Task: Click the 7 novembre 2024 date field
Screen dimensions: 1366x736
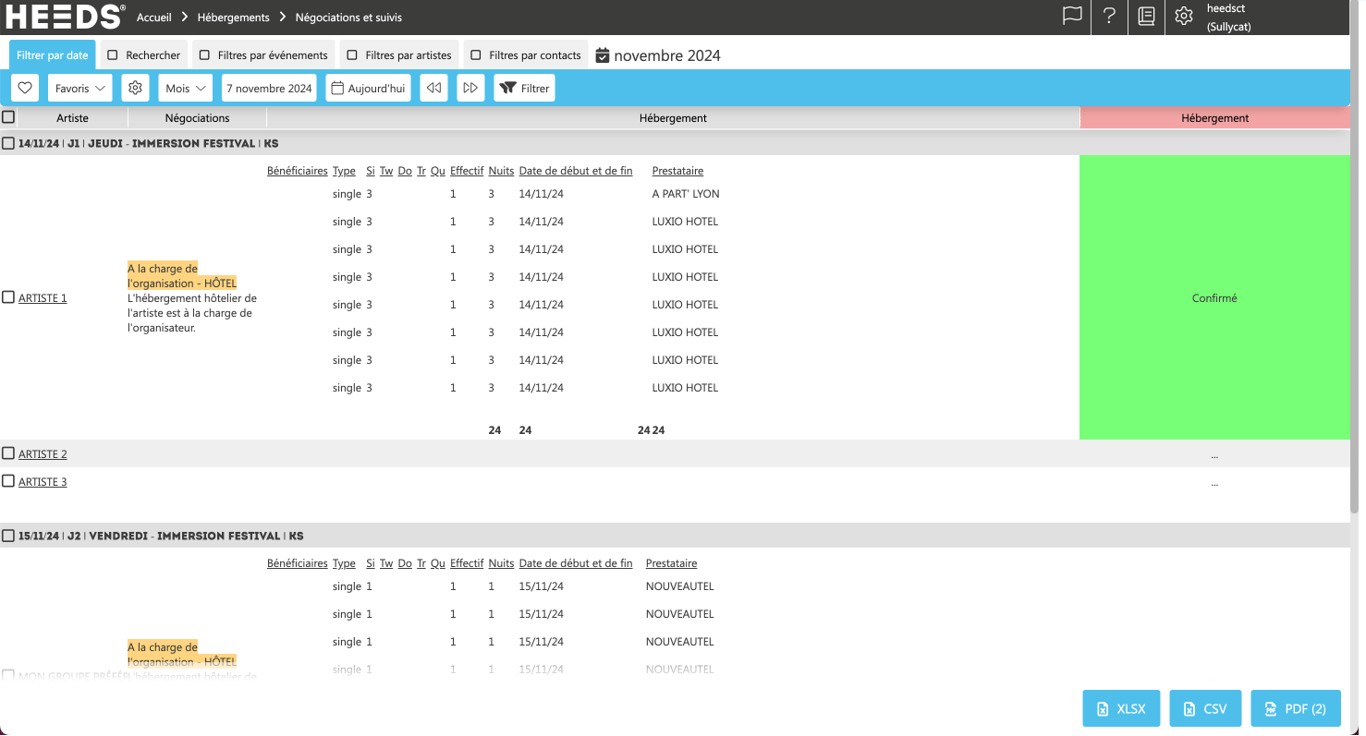Action: click(x=269, y=88)
